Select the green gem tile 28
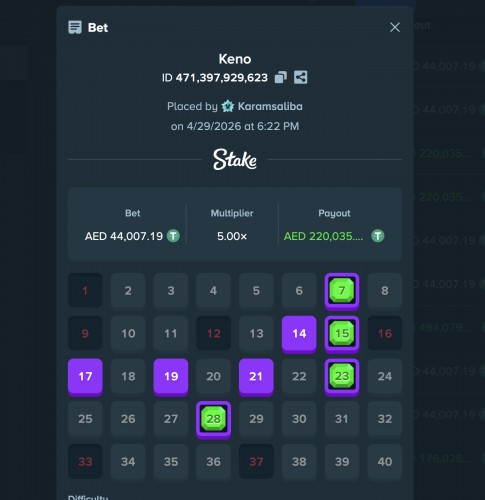 coord(213,420)
